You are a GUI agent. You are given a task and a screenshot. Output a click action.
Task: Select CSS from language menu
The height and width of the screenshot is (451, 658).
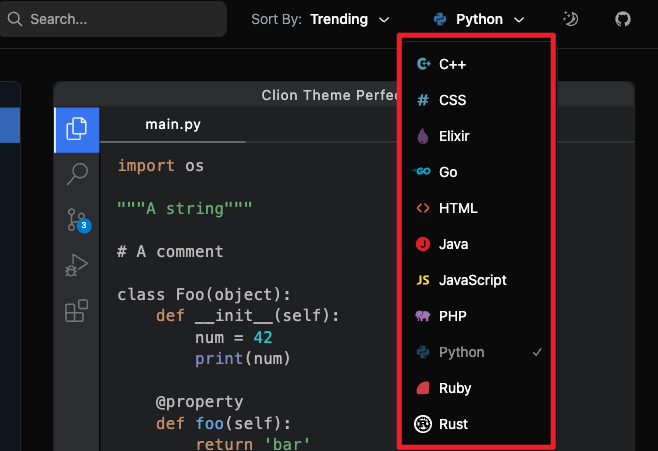[x=476, y=100]
